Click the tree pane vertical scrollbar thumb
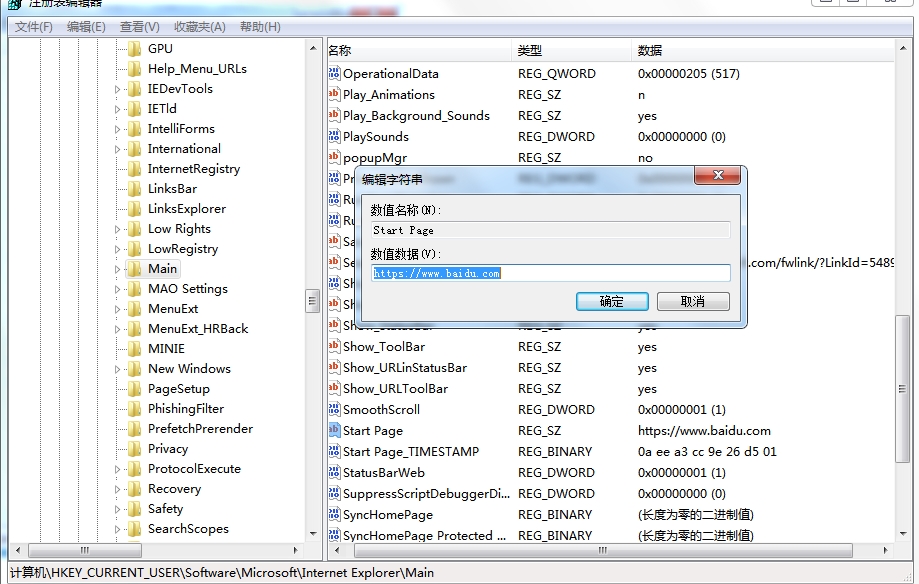Screen dimensions: 919x584 312,301
